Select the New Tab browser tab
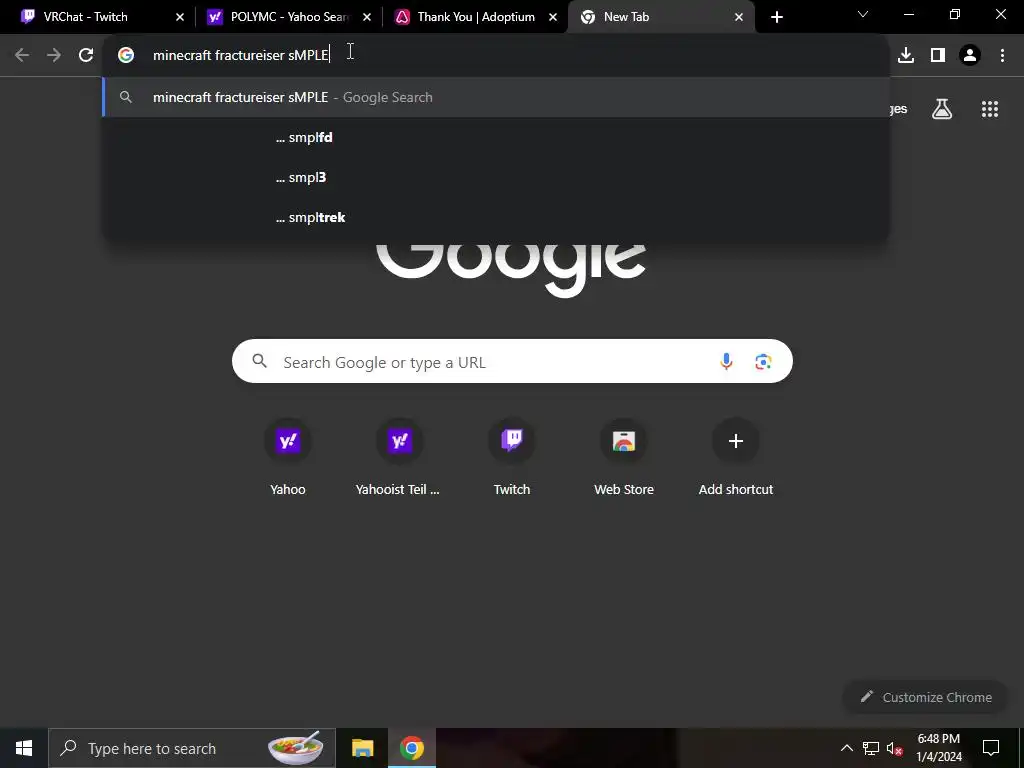This screenshot has height=768, width=1024. point(661,17)
